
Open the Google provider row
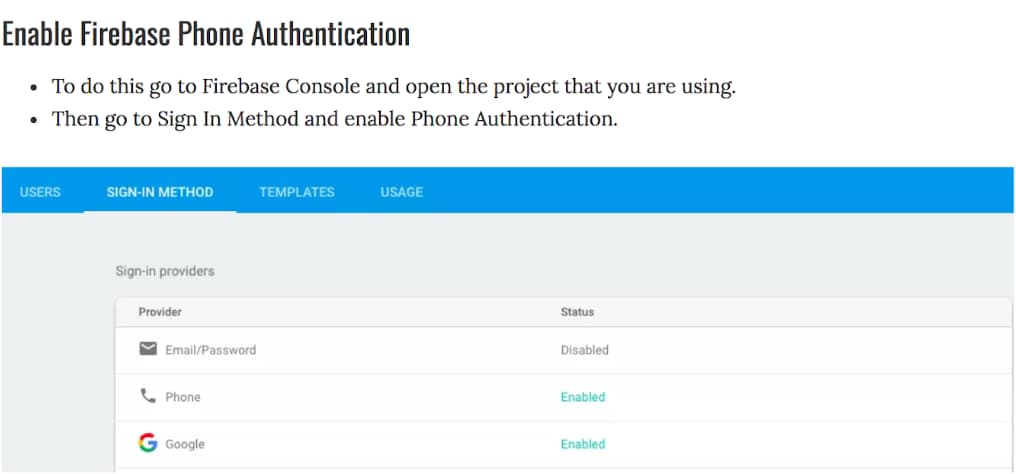coord(564,444)
